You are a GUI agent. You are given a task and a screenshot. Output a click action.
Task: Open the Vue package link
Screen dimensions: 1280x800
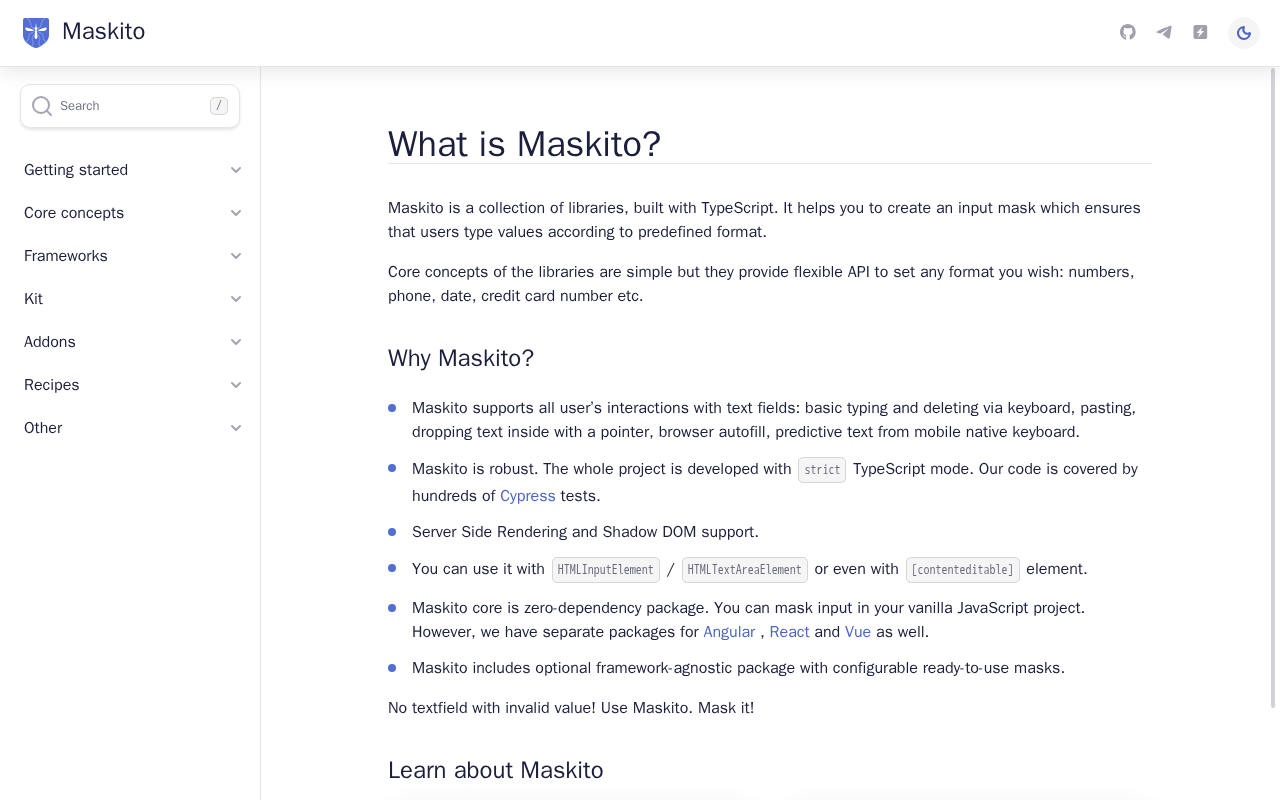click(x=858, y=632)
